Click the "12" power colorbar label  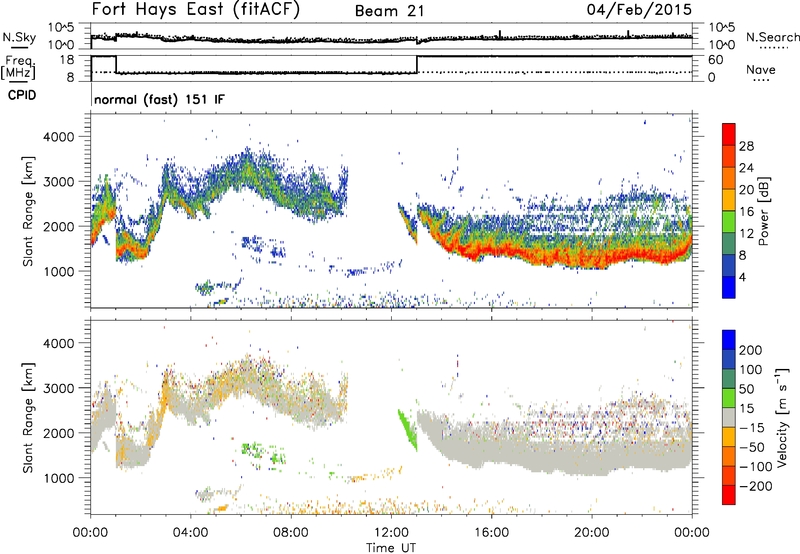pyautogui.click(x=746, y=234)
